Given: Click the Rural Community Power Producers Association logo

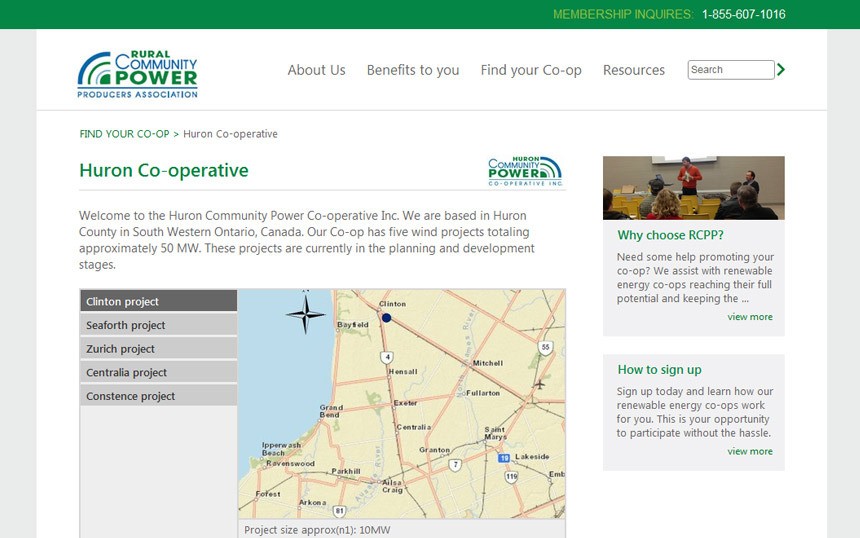Looking at the screenshot, I should [137, 75].
